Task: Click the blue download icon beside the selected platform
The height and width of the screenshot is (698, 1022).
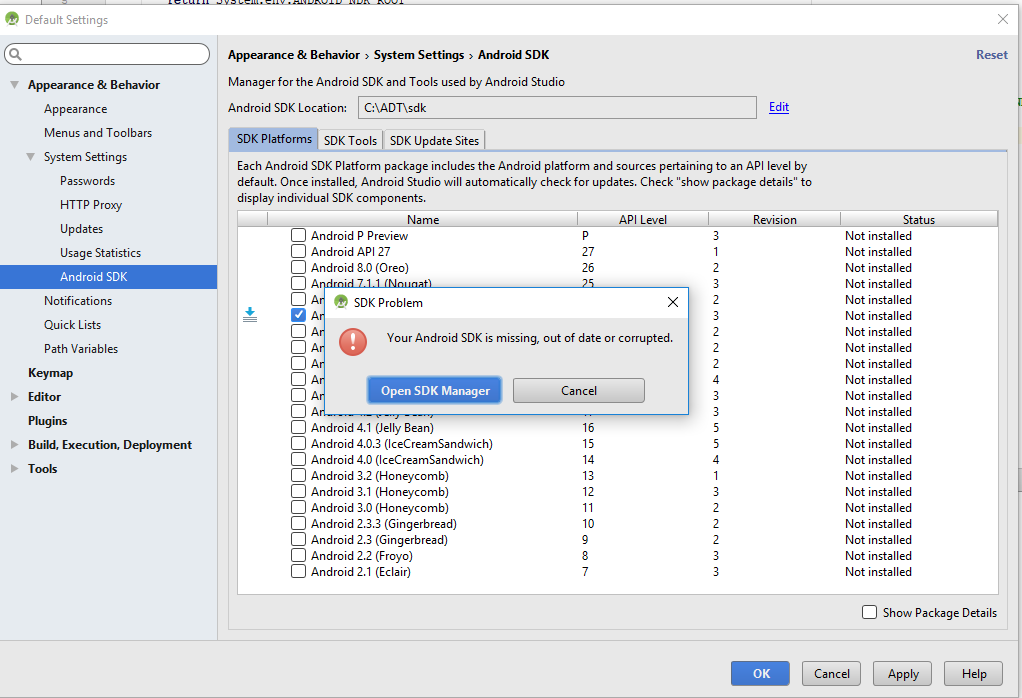Action: coord(249,314)
